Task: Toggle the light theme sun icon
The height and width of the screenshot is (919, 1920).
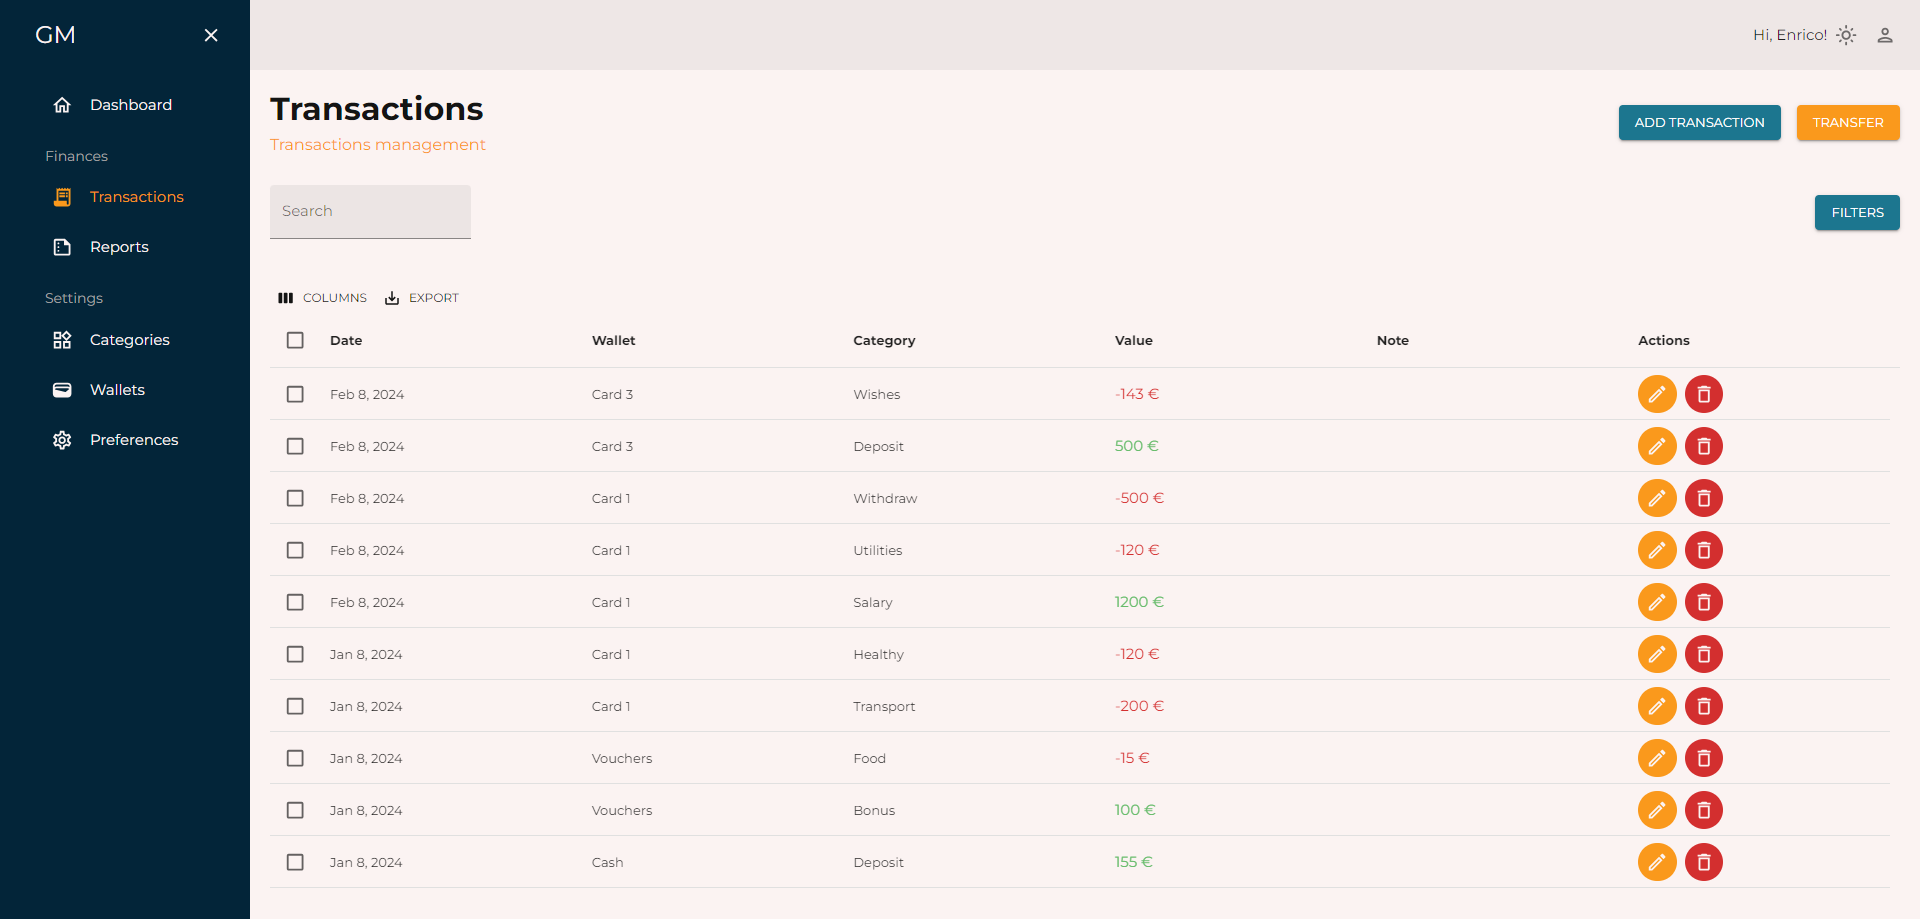Action: tap(1846, 34)
